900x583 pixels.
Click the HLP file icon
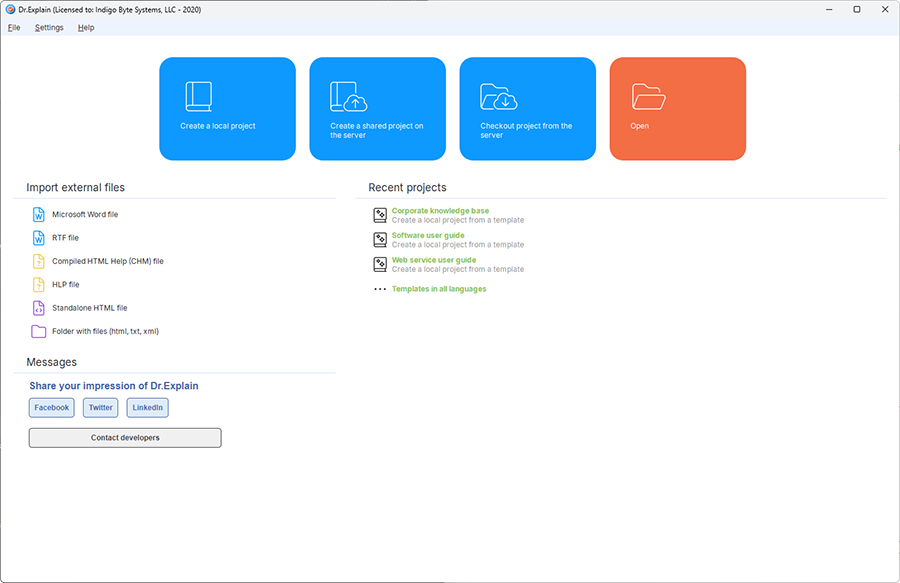click(38, 285)
